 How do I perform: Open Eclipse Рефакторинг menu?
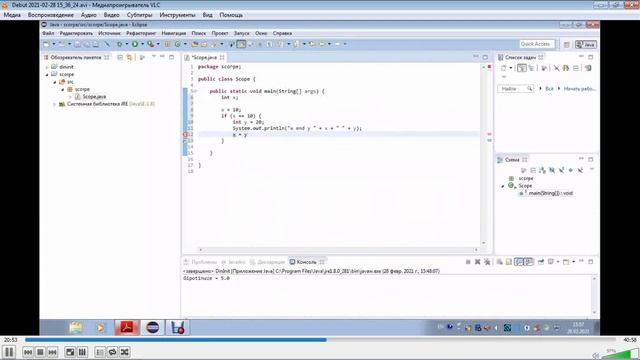[x=141, y=33]
